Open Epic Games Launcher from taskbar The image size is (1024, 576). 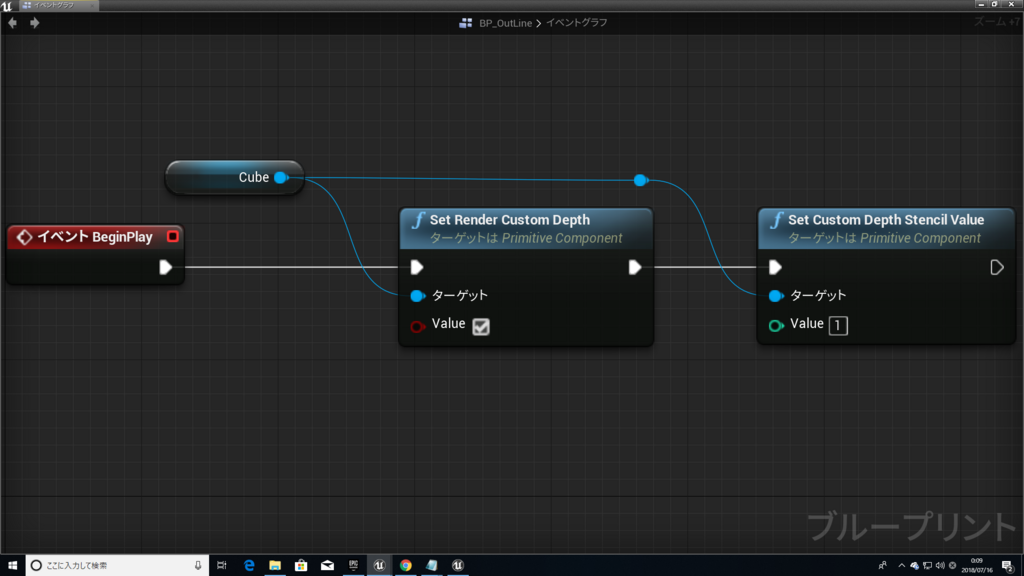point(353,566)
